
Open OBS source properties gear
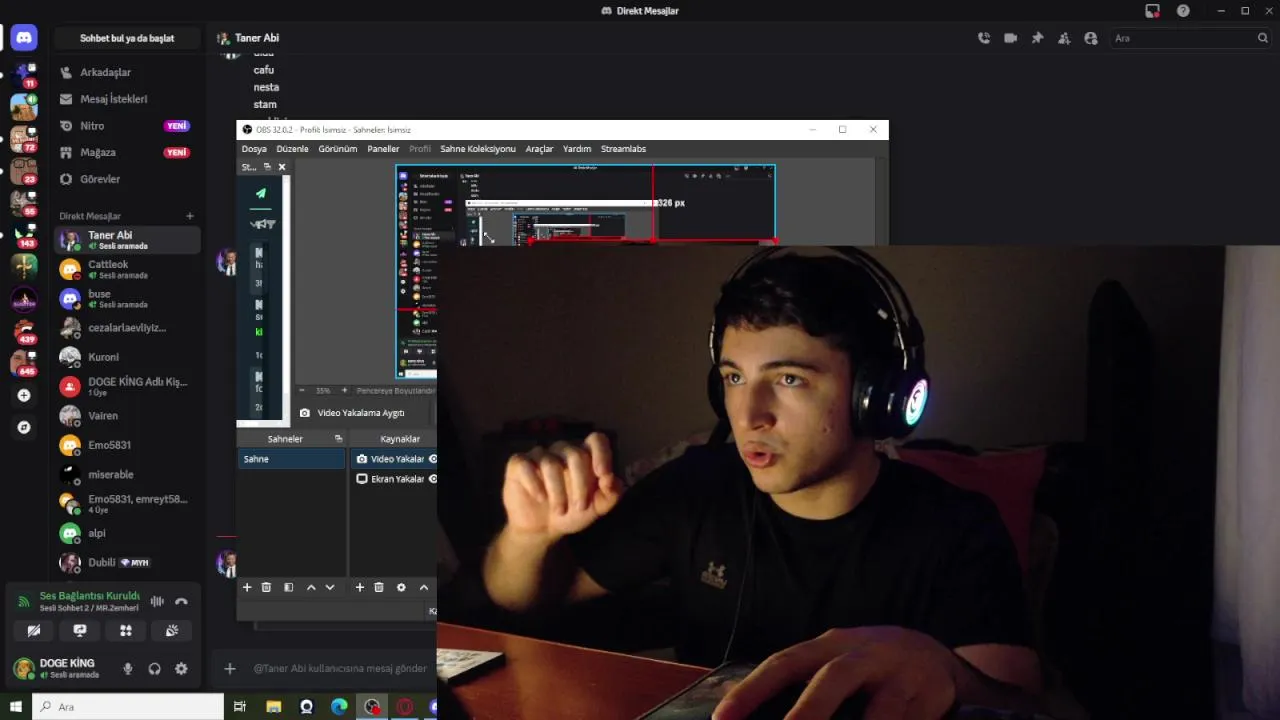click(401, 587)
